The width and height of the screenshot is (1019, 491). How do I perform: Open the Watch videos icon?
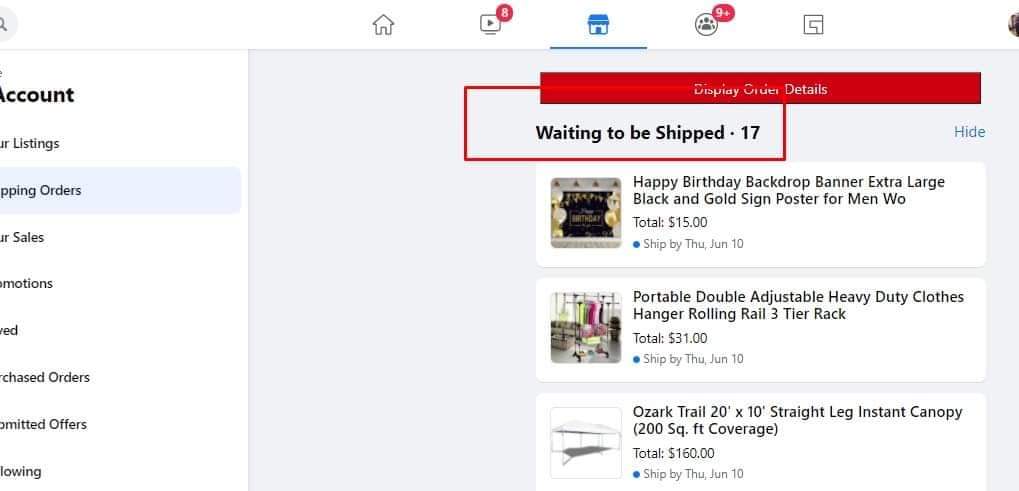tap(490, 25)
